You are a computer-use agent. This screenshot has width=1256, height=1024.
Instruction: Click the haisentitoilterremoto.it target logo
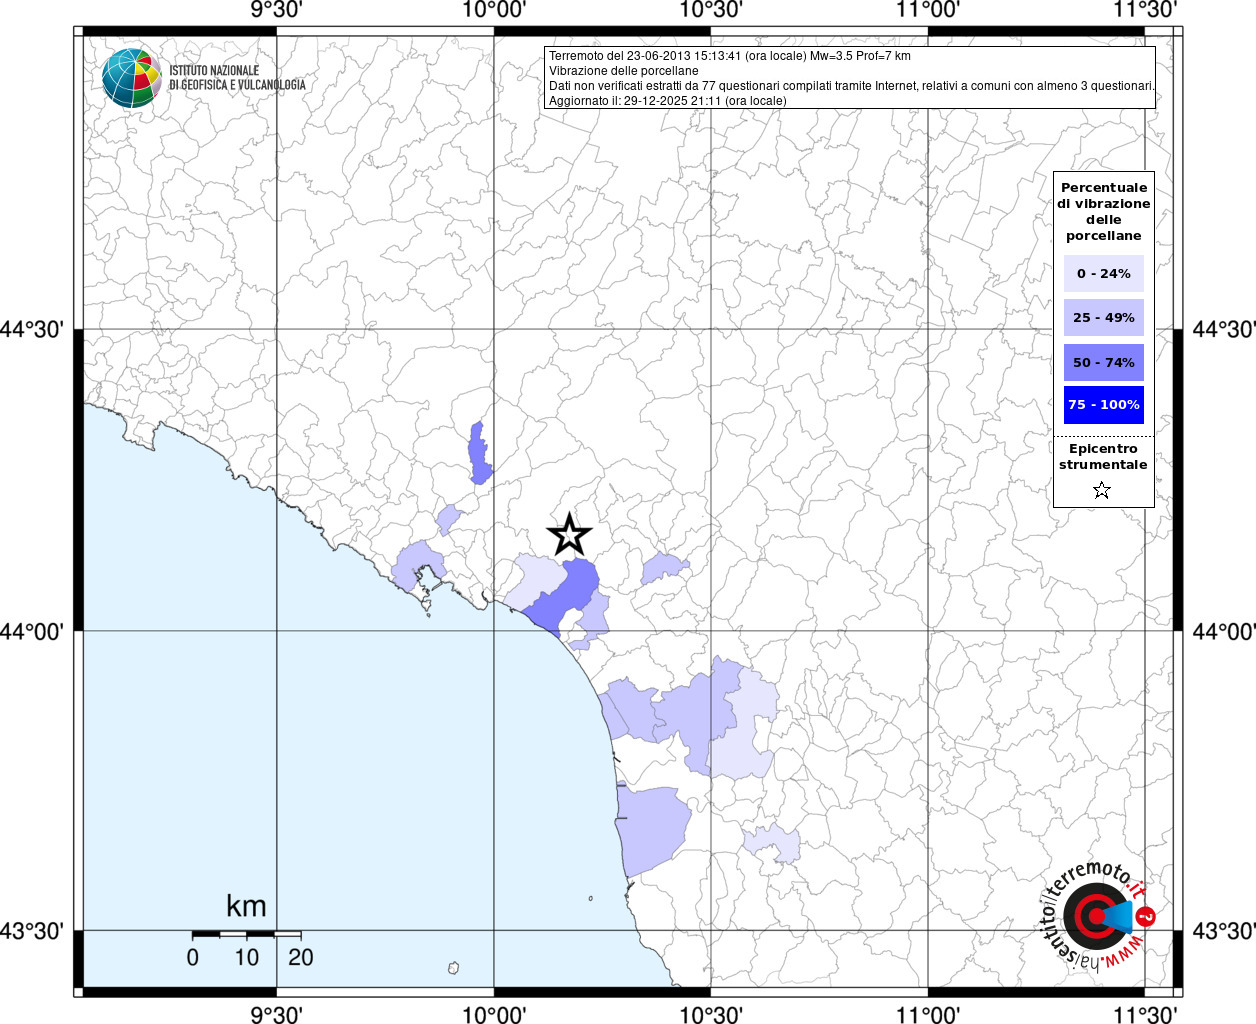tap(1099, 916)
